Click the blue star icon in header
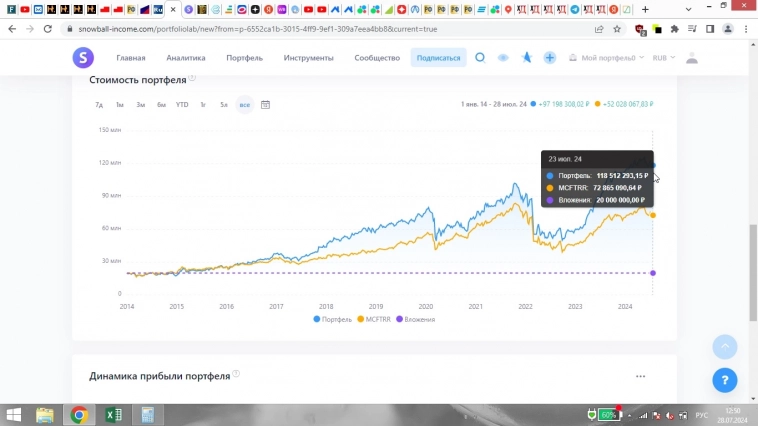Viewport: 758px width, 426px height. [526, 58]
